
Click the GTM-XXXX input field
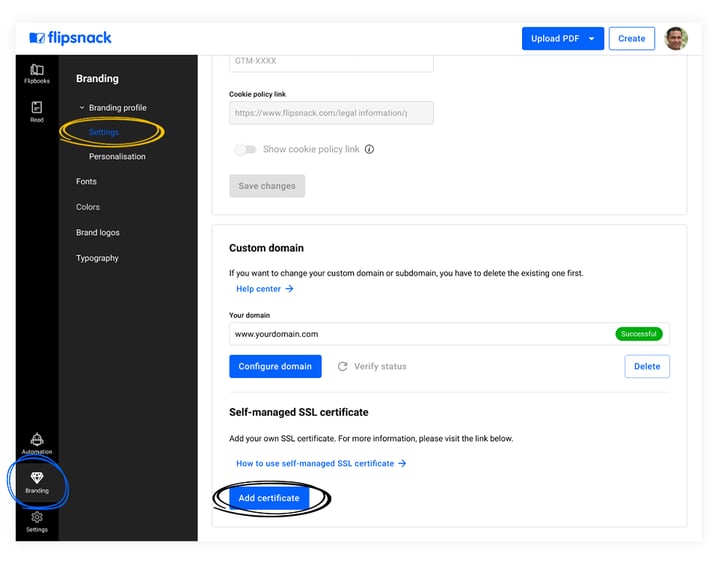pyautogui.click(x=331, y=62)
